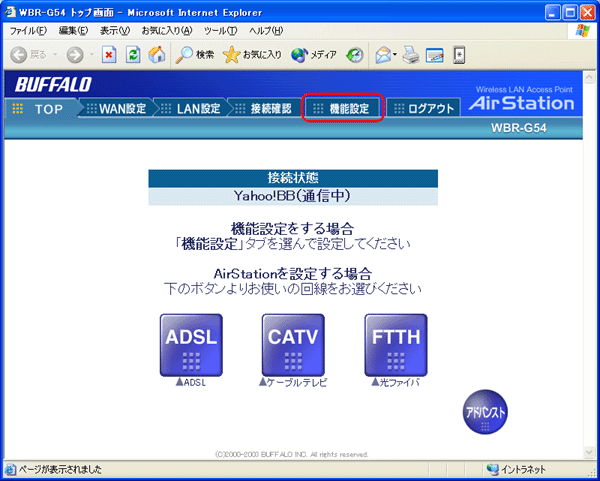Click the last toolbar icon after Edit
Image resolution: width=600 pixels, height=481 pixels.
459,56
